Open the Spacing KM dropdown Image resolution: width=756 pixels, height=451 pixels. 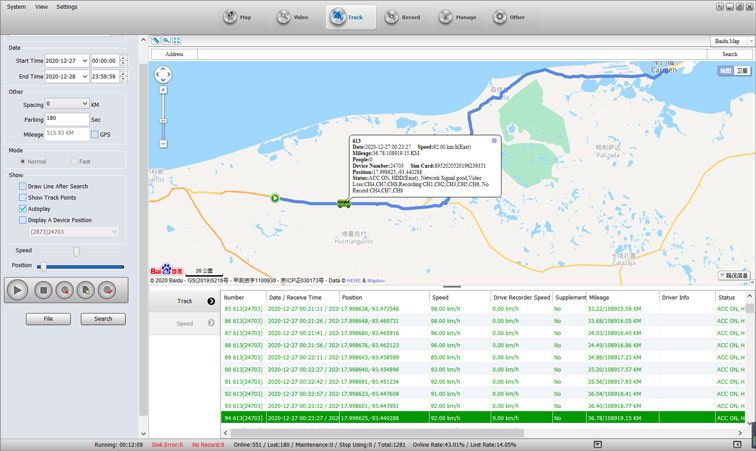[84, 103]
